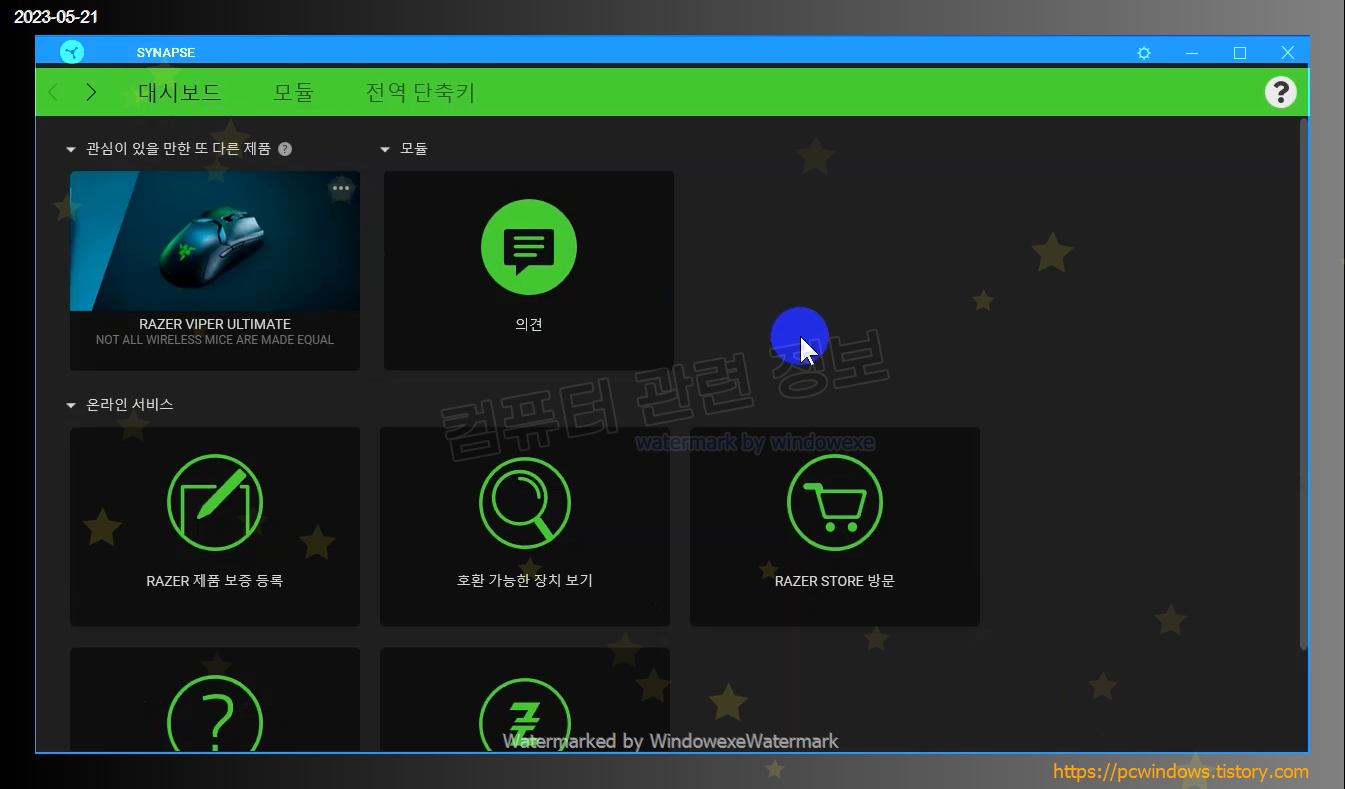The width and height of the screenshot is (1345, 789).
Task: Click the vertical scrollbar
Action: (1303, 384)
